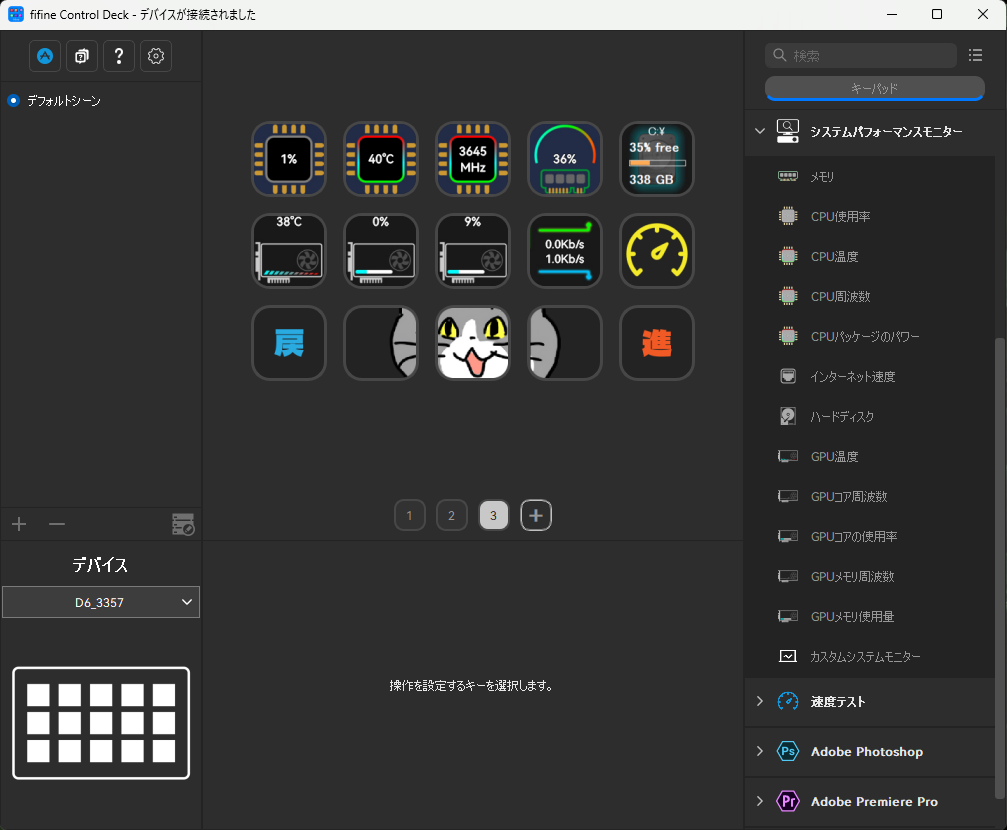1007x830 pixels.
Task: Open the D6_3357 device dropdown
Action: (101, 602)
